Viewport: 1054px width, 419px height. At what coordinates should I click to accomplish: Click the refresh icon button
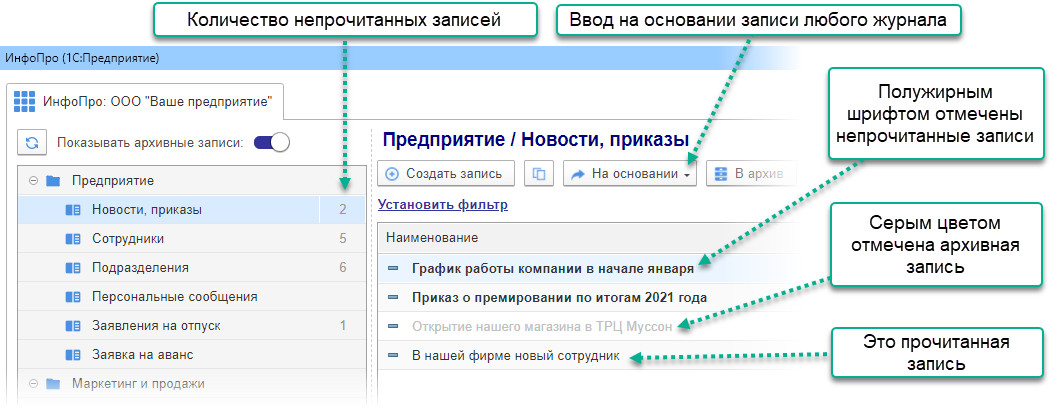coord(32,143)
